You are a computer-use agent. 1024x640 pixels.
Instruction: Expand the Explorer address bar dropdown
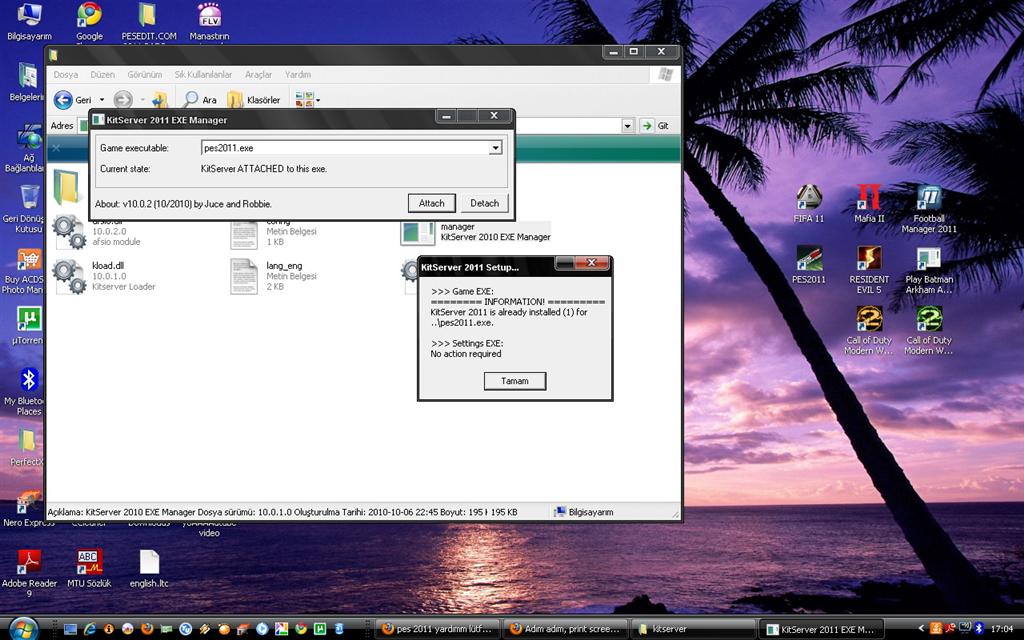click(x=628, y=125)
